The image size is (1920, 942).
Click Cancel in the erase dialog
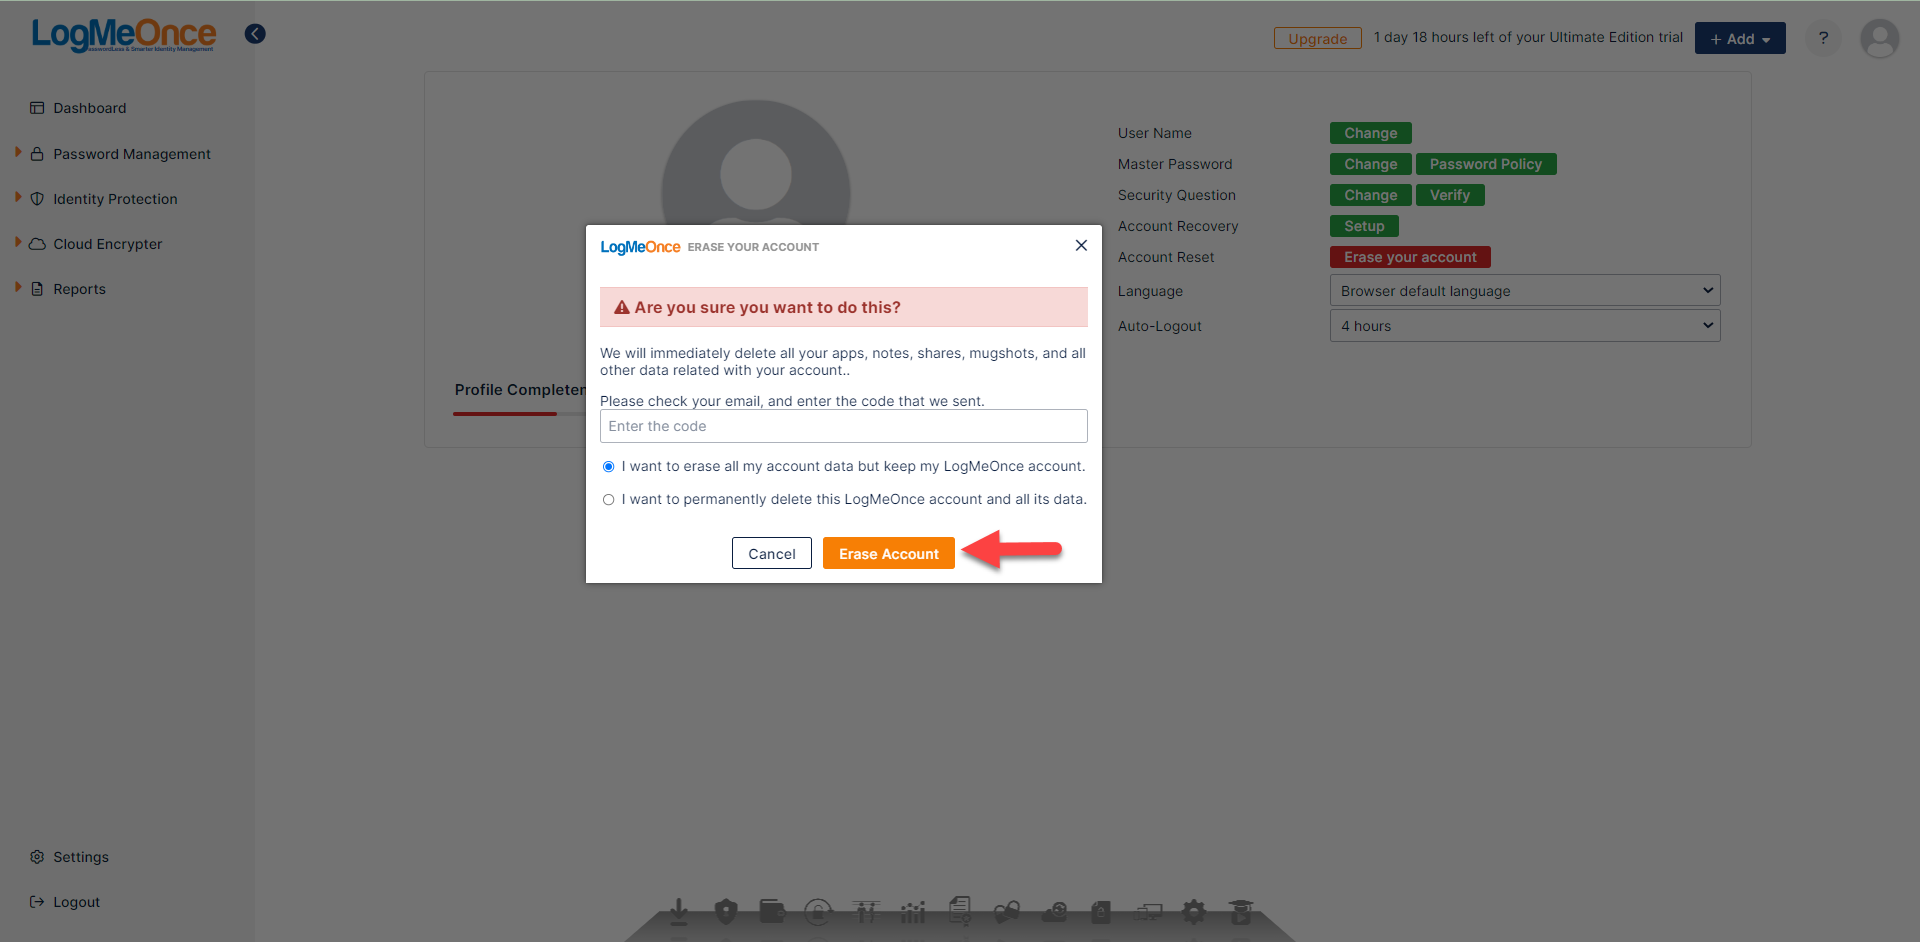point(772,553)
